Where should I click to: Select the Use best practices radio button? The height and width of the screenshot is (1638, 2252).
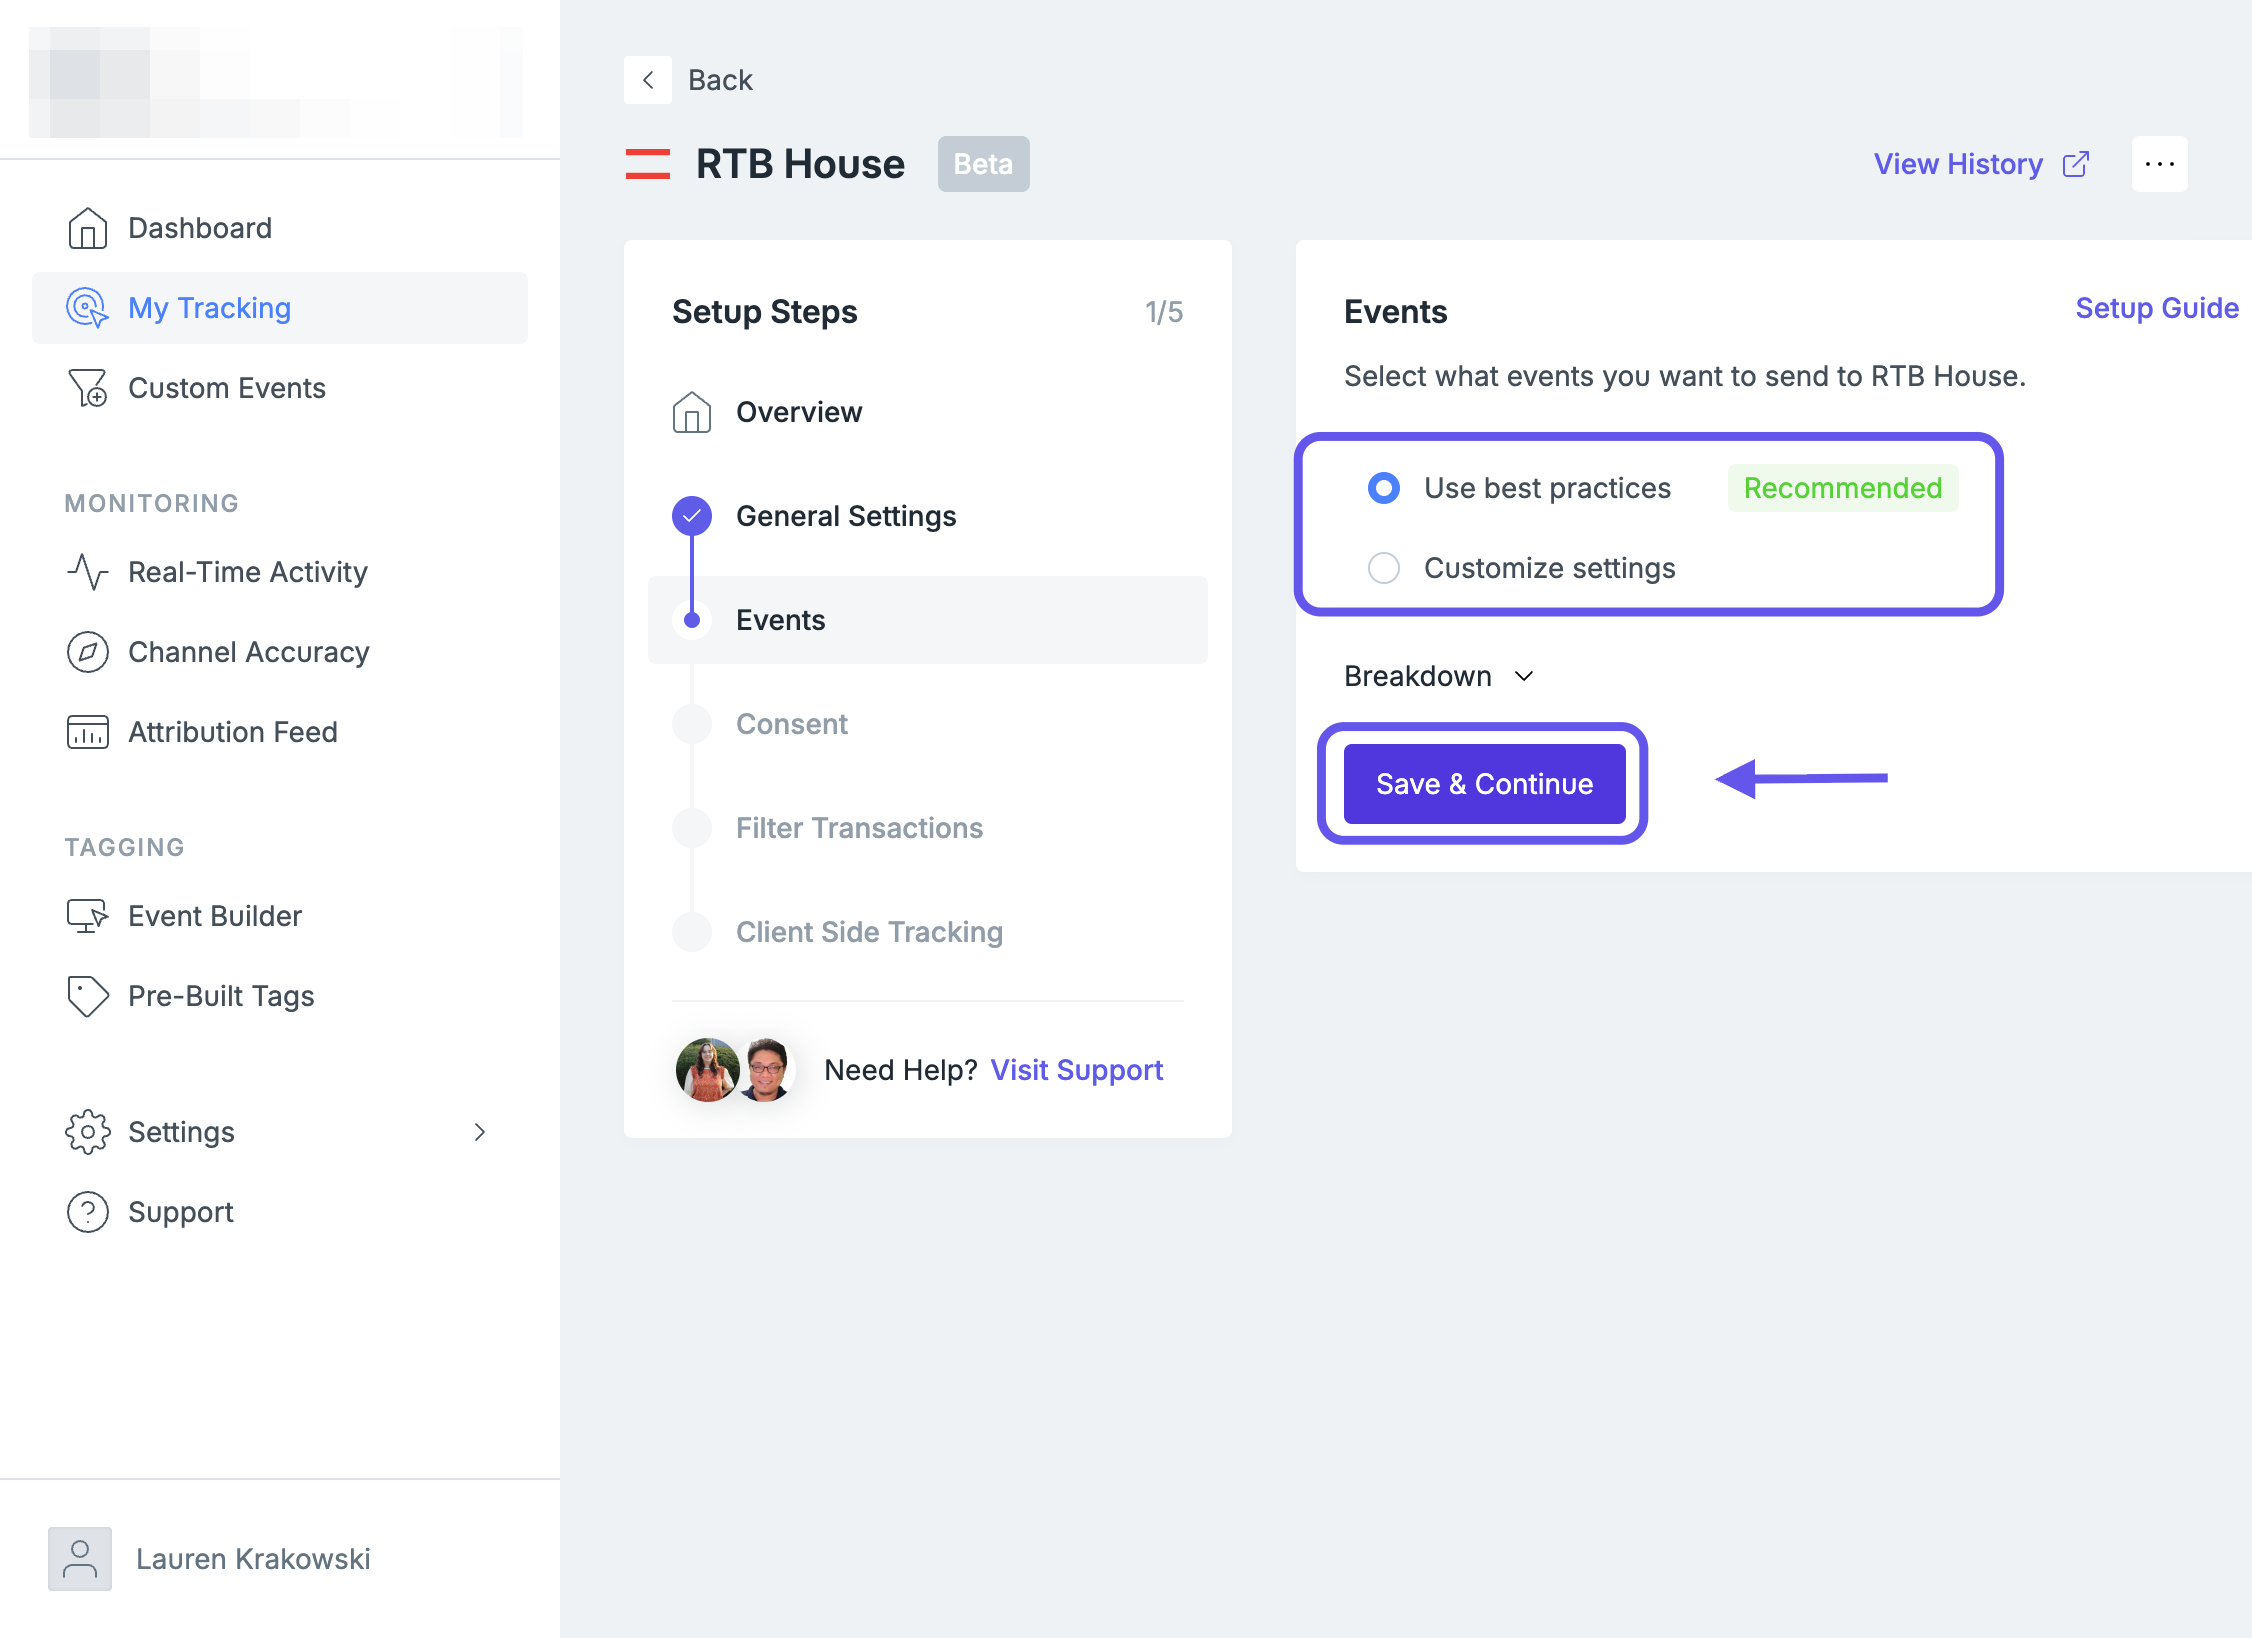(x=1384, y=488)
